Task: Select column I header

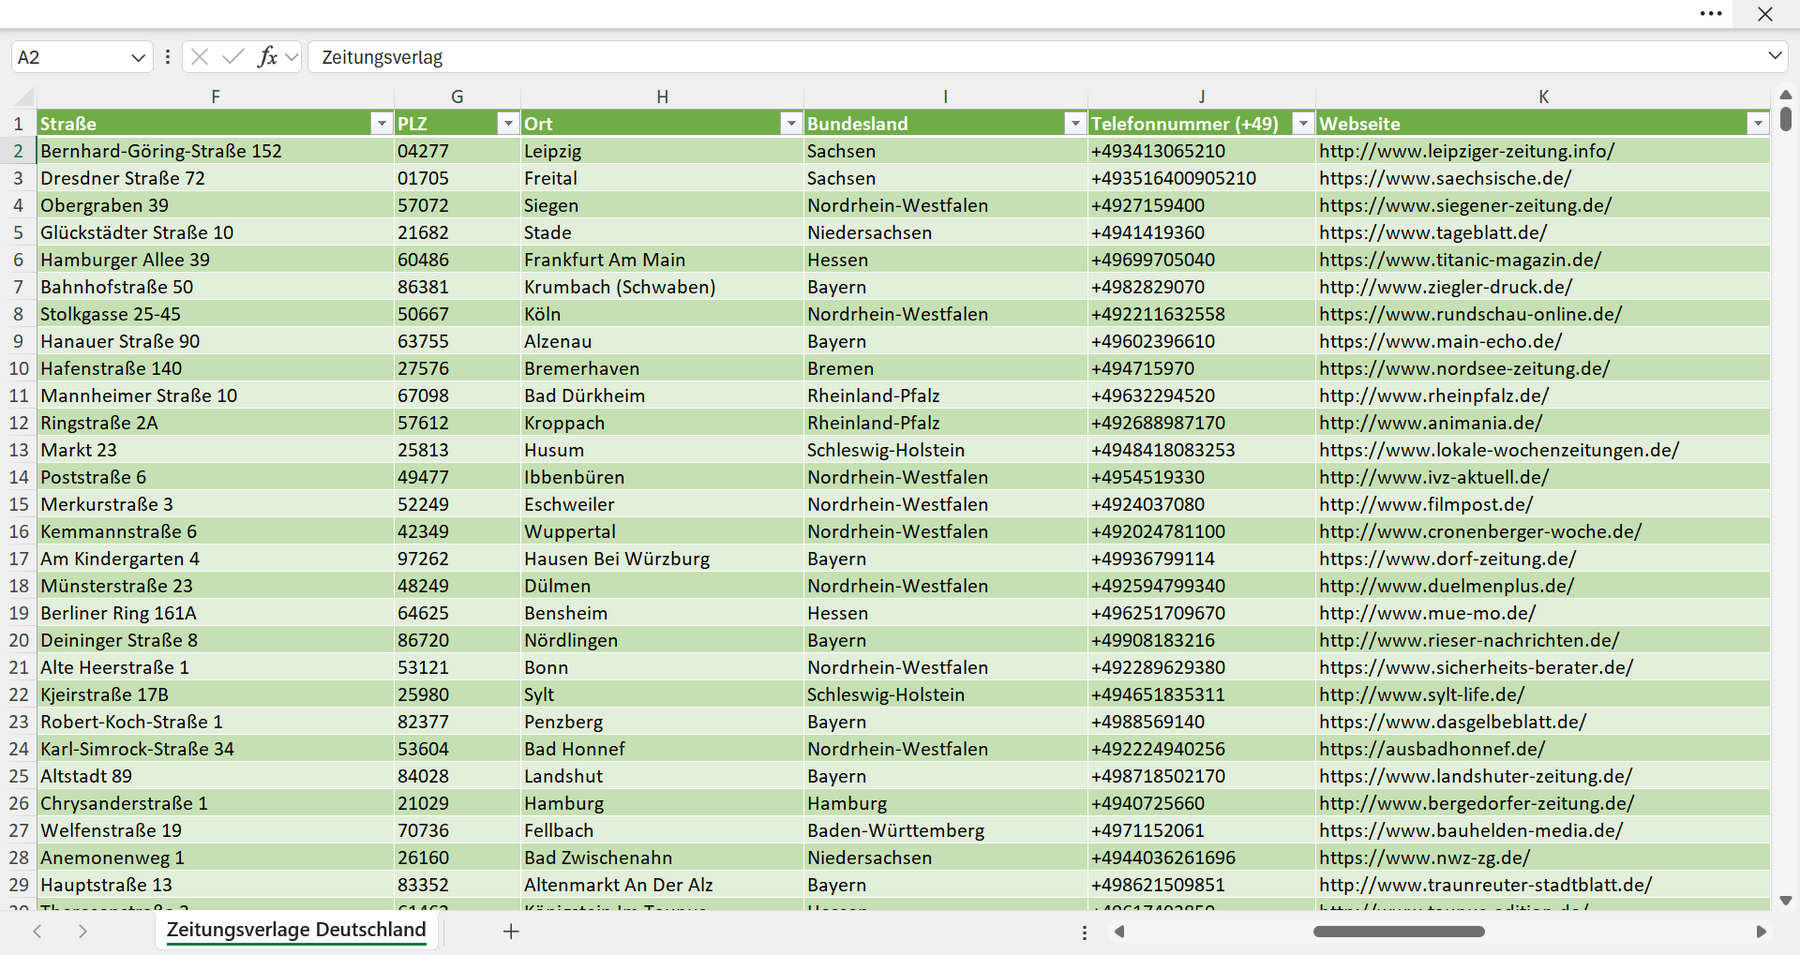Action: click(x=945, y=97)
